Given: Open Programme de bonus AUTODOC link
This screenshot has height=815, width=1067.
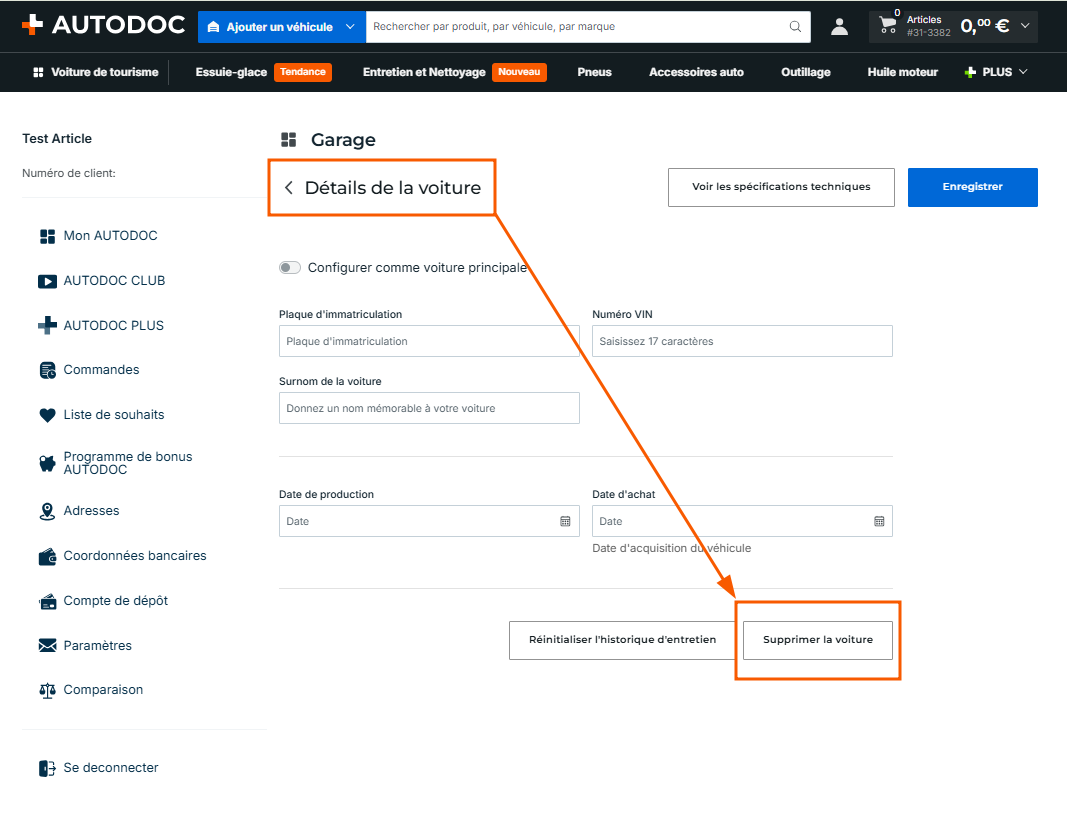Looking at the screenshot, I should pyautogui.click(x=128, y=463).
